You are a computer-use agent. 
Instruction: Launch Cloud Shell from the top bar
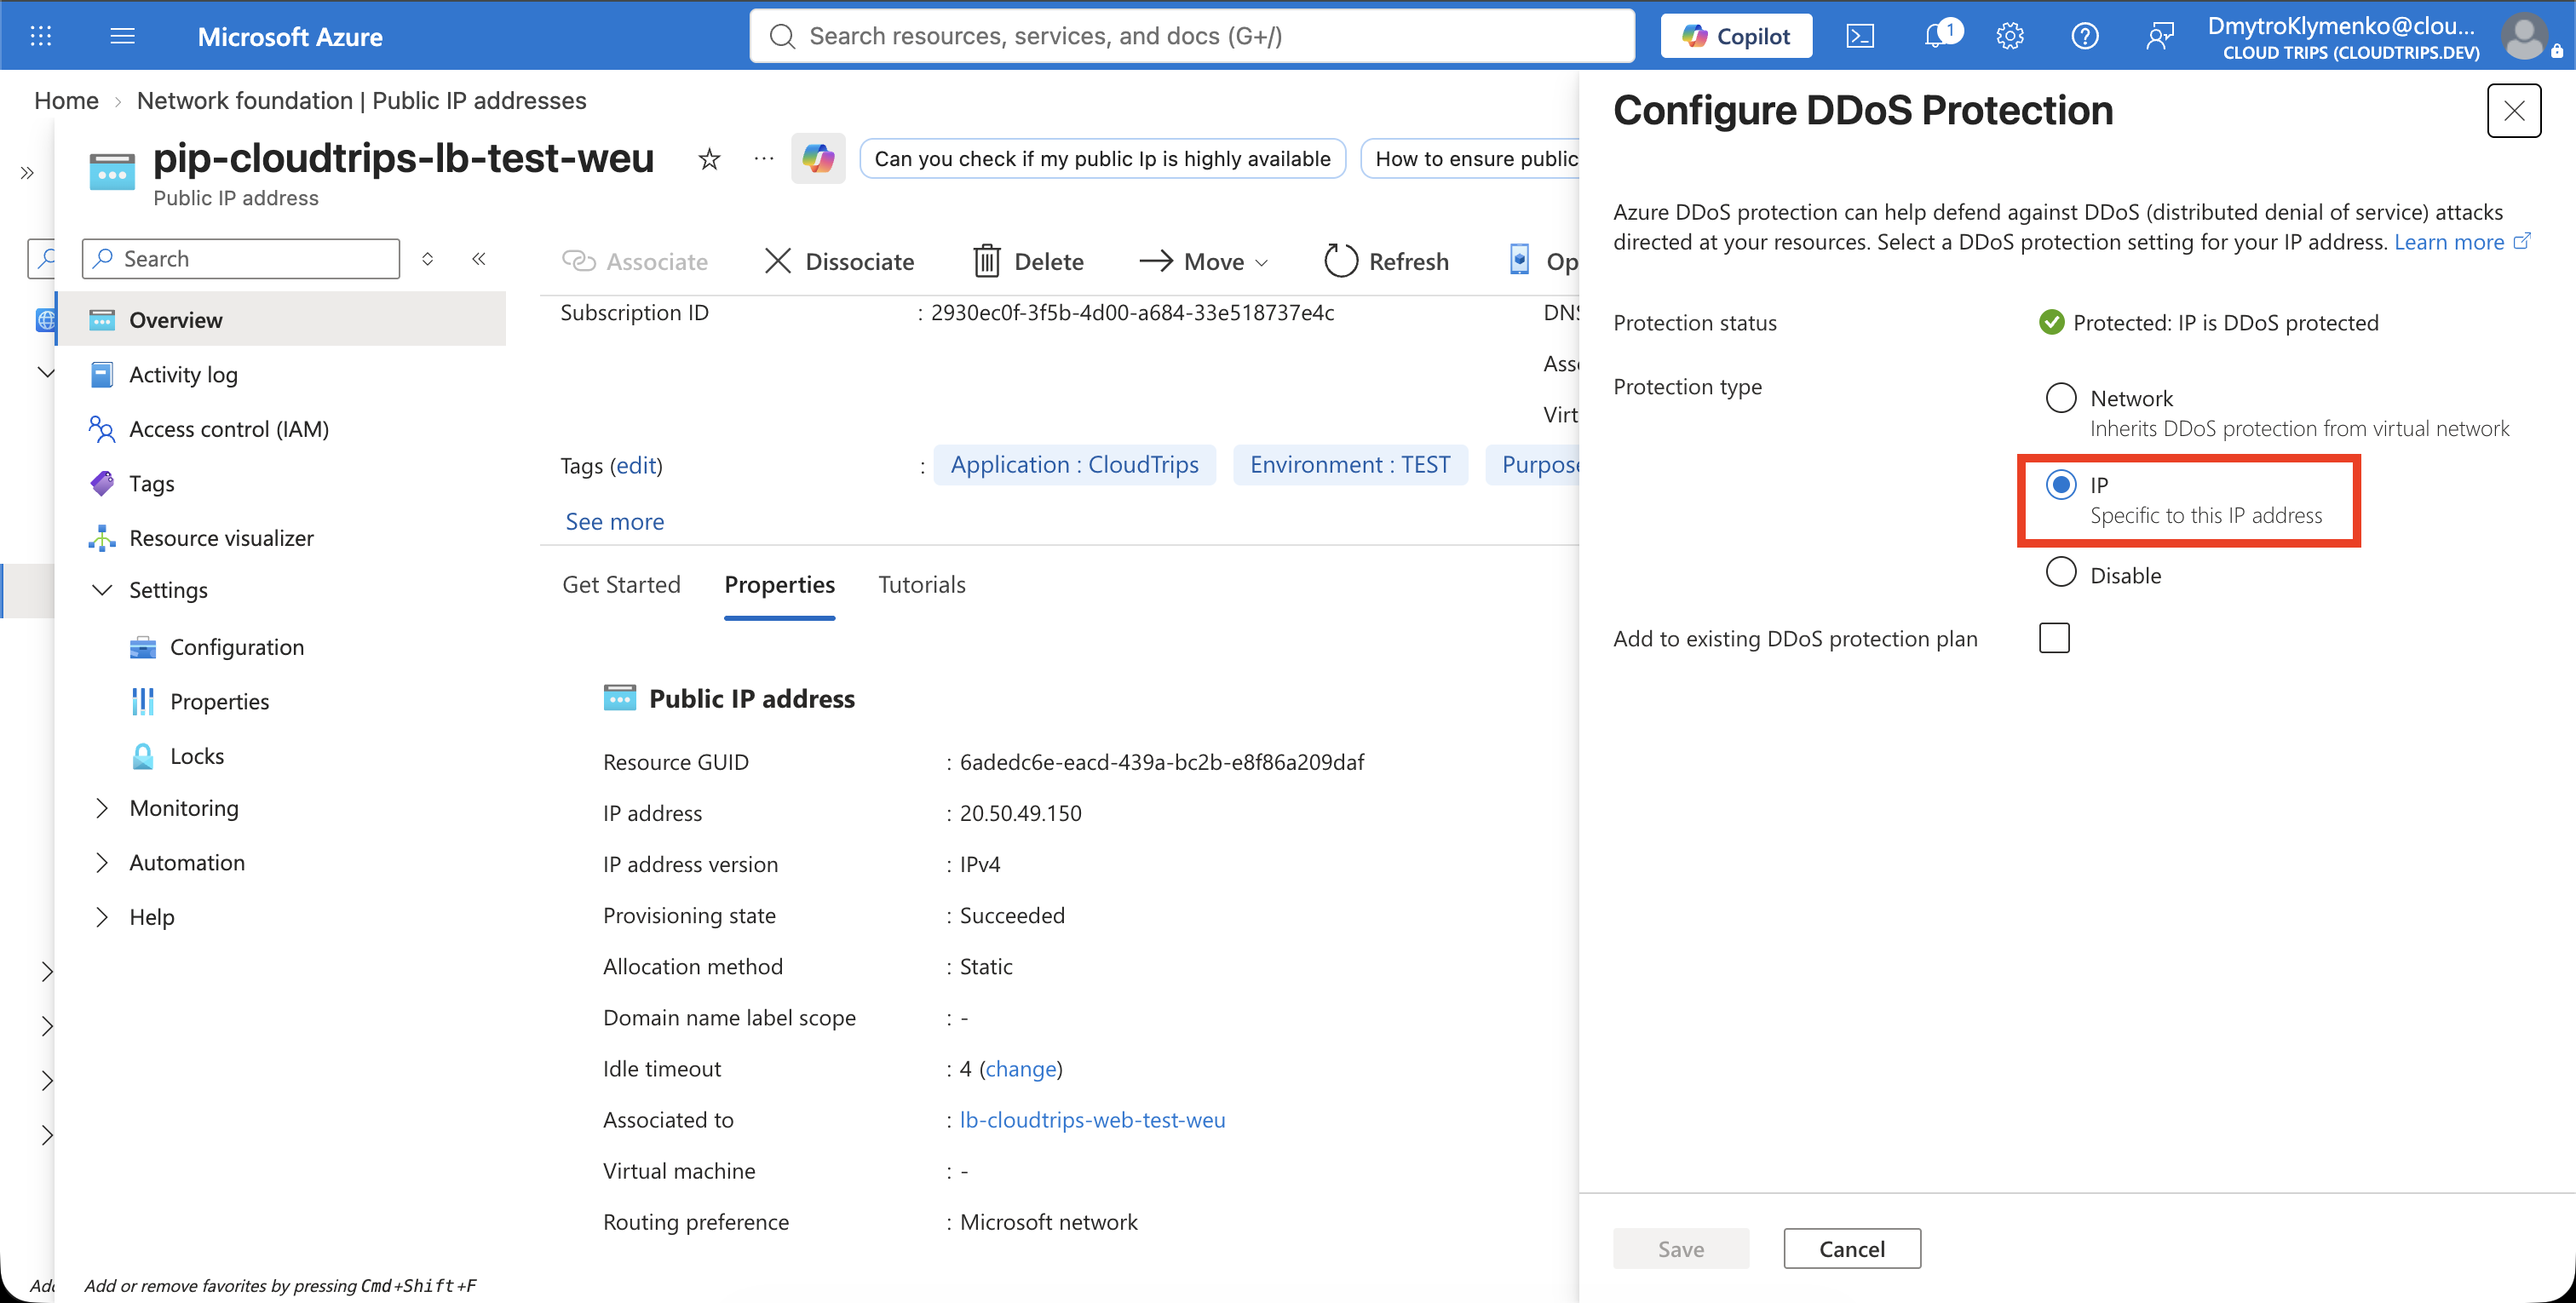[1860, 36]
